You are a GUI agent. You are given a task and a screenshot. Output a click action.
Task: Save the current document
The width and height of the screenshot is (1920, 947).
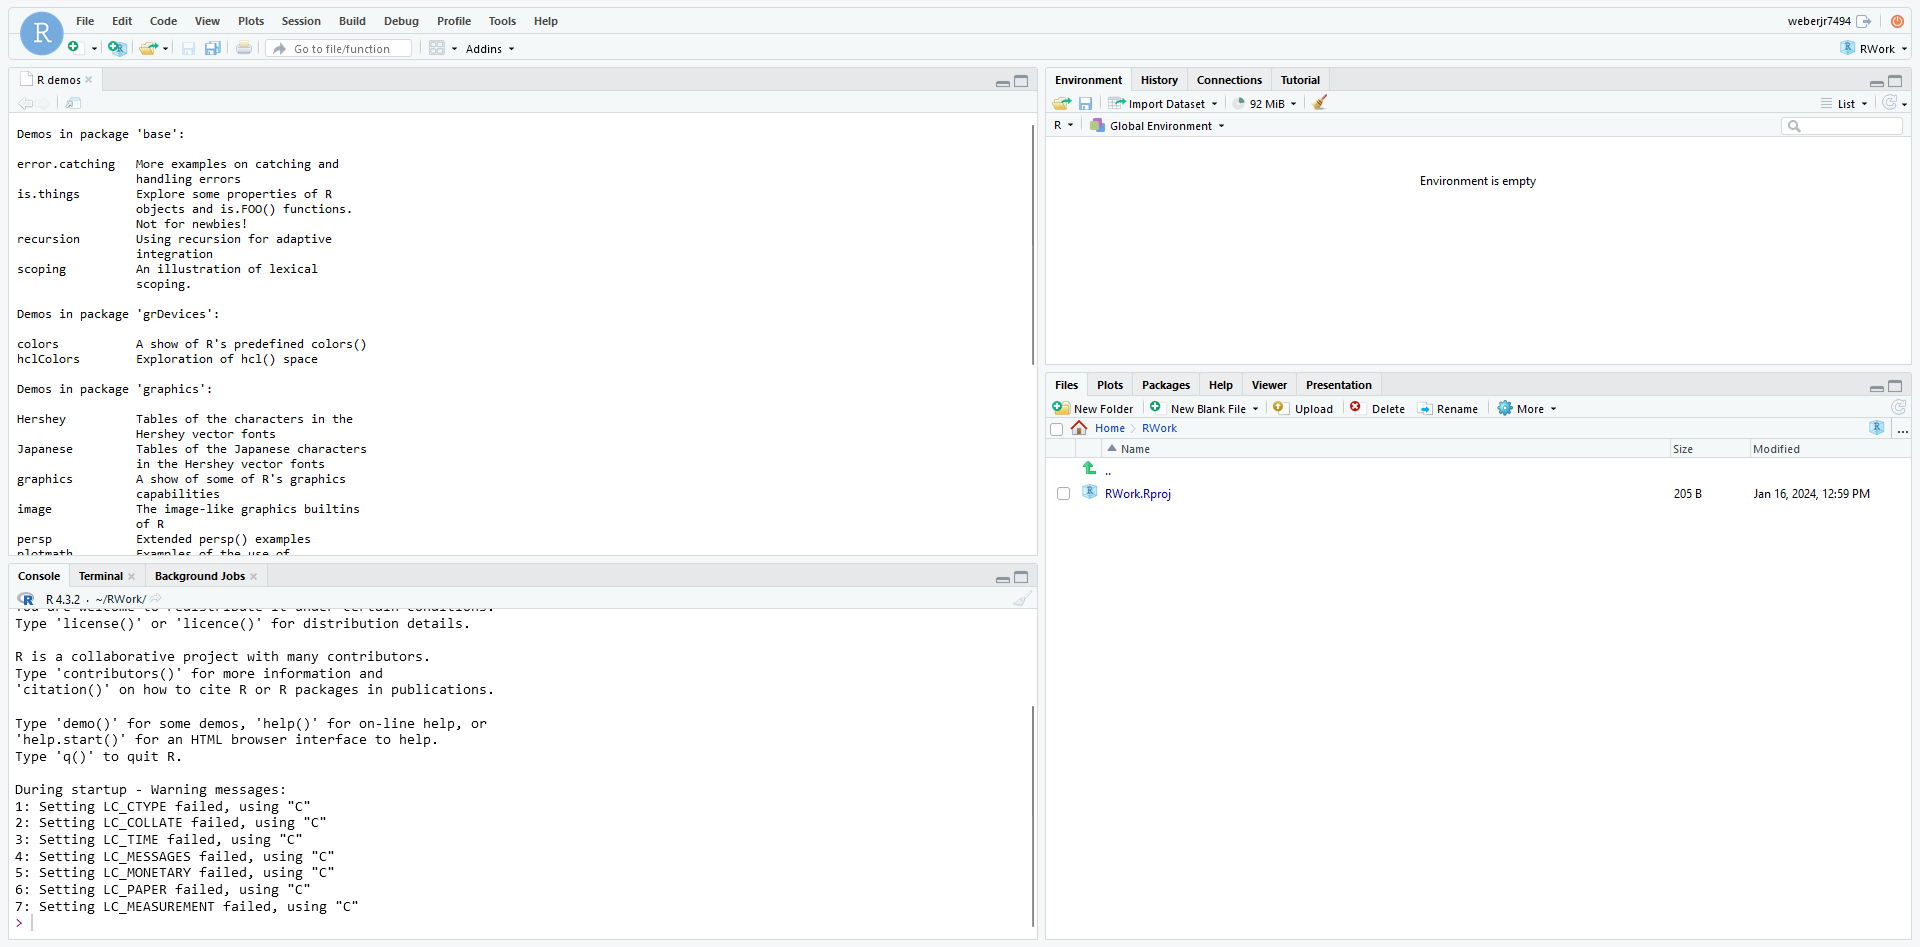(x=188, y=48)
